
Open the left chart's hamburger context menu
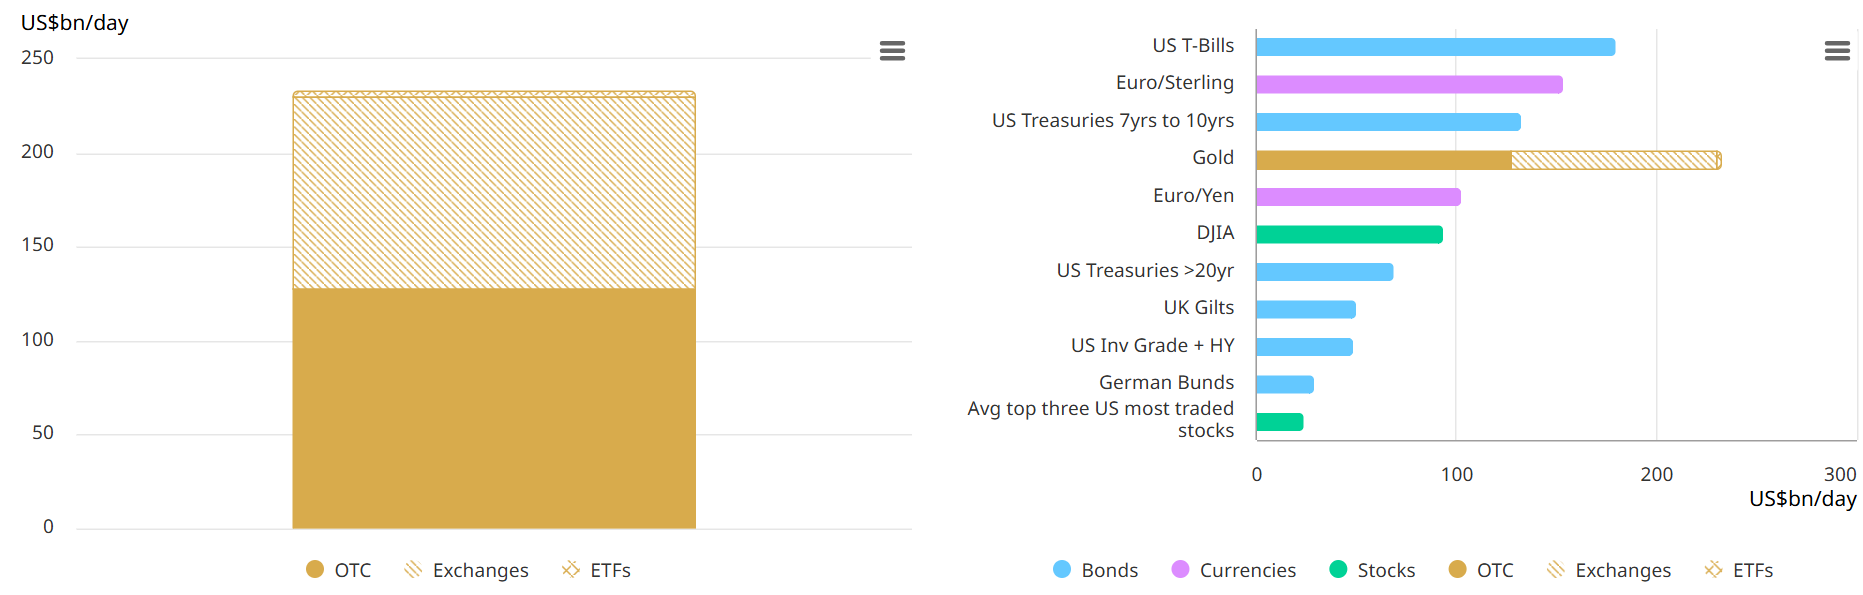point(892,51)
